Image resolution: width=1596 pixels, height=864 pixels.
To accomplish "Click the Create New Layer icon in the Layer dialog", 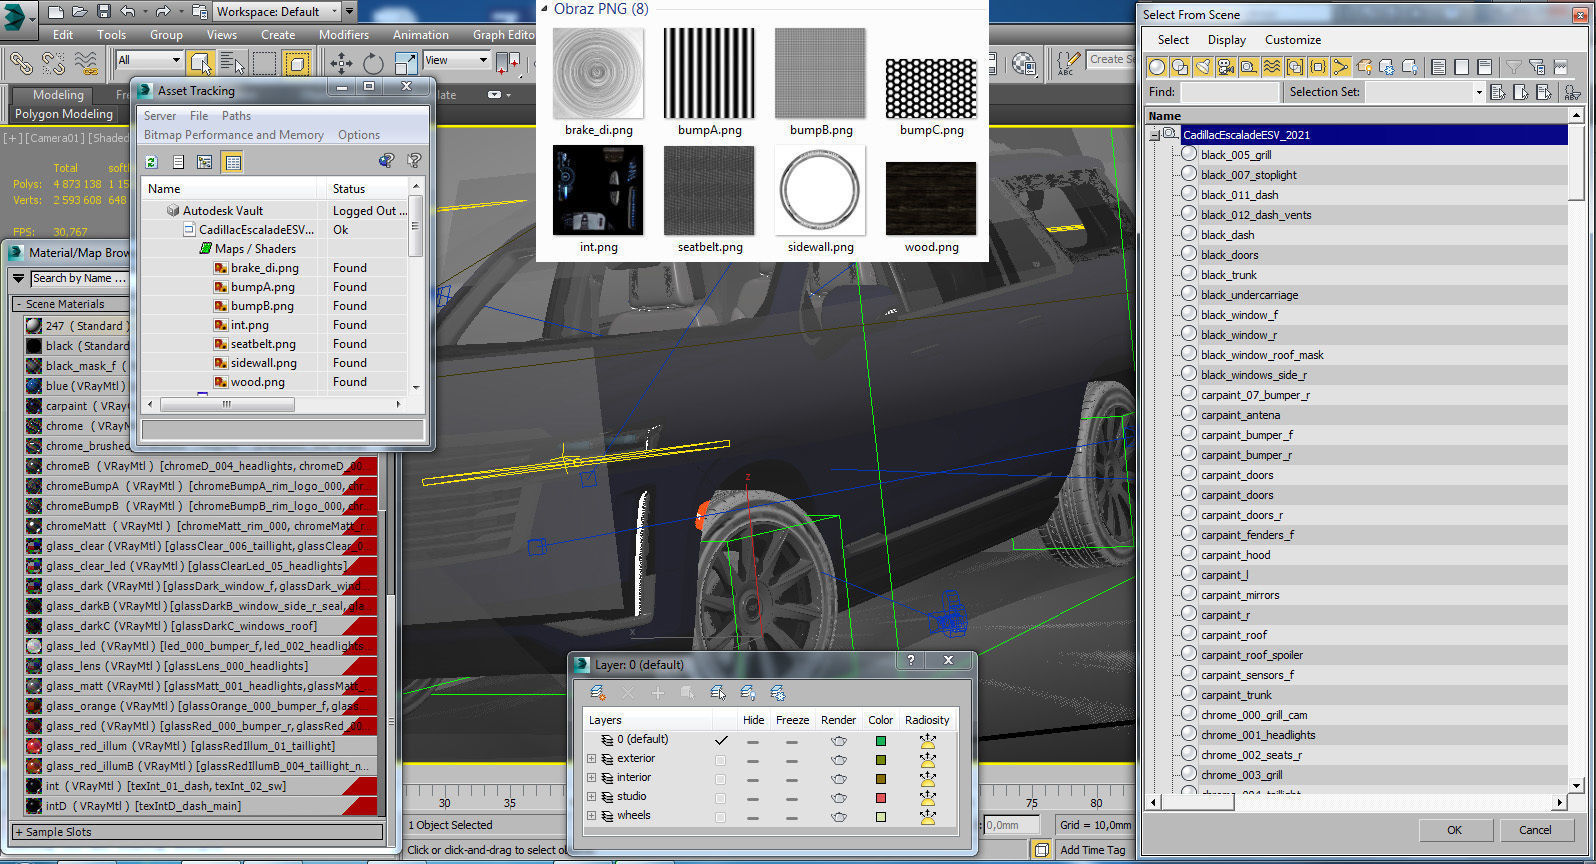I will pos(598,692).
